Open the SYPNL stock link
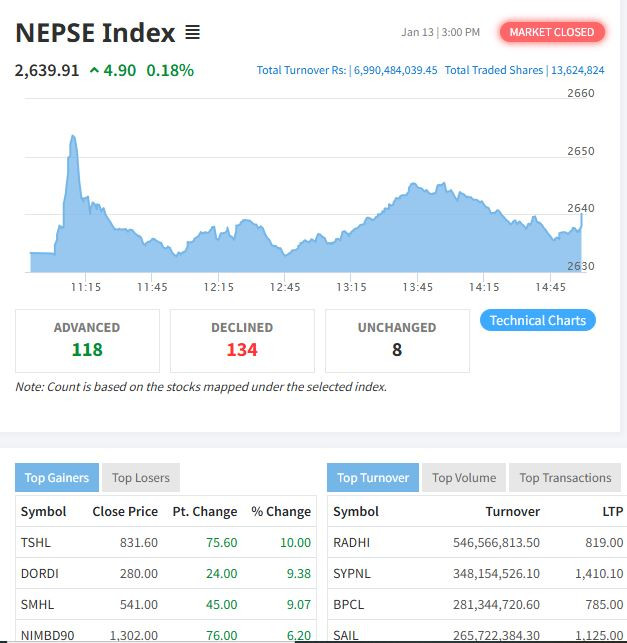 click(352, 574)
